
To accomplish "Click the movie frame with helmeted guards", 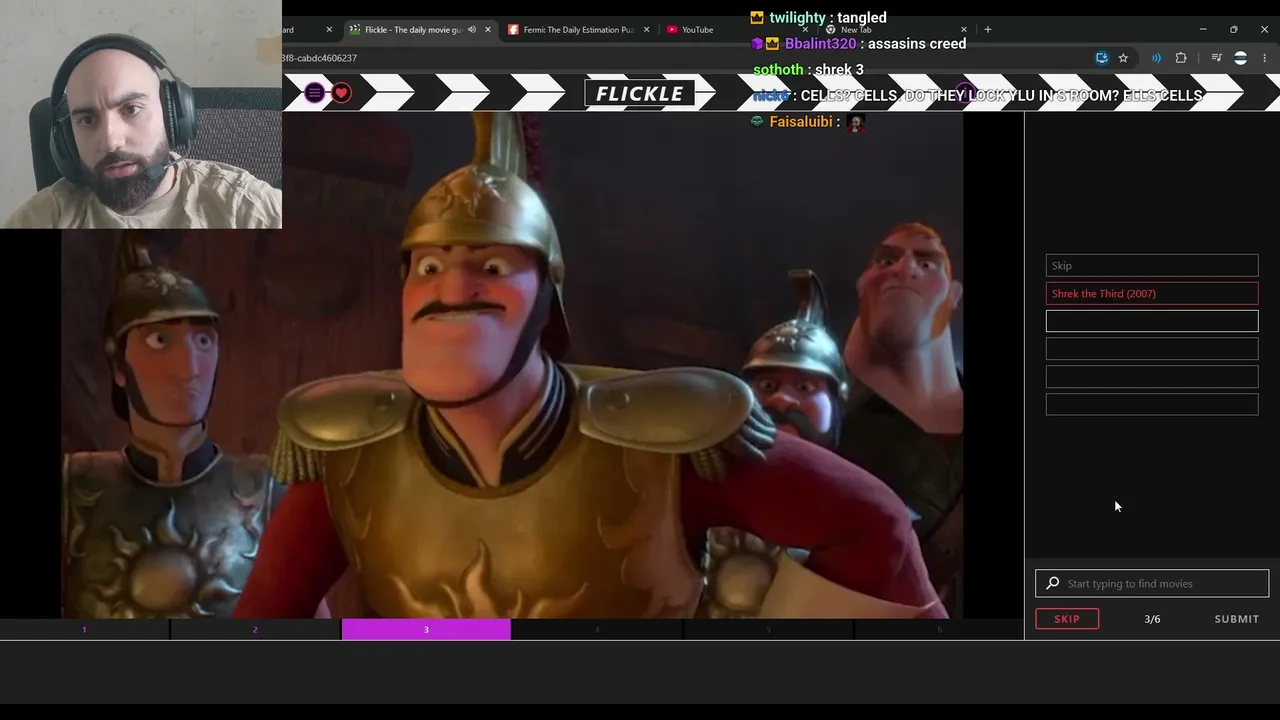I will point(512,365).
